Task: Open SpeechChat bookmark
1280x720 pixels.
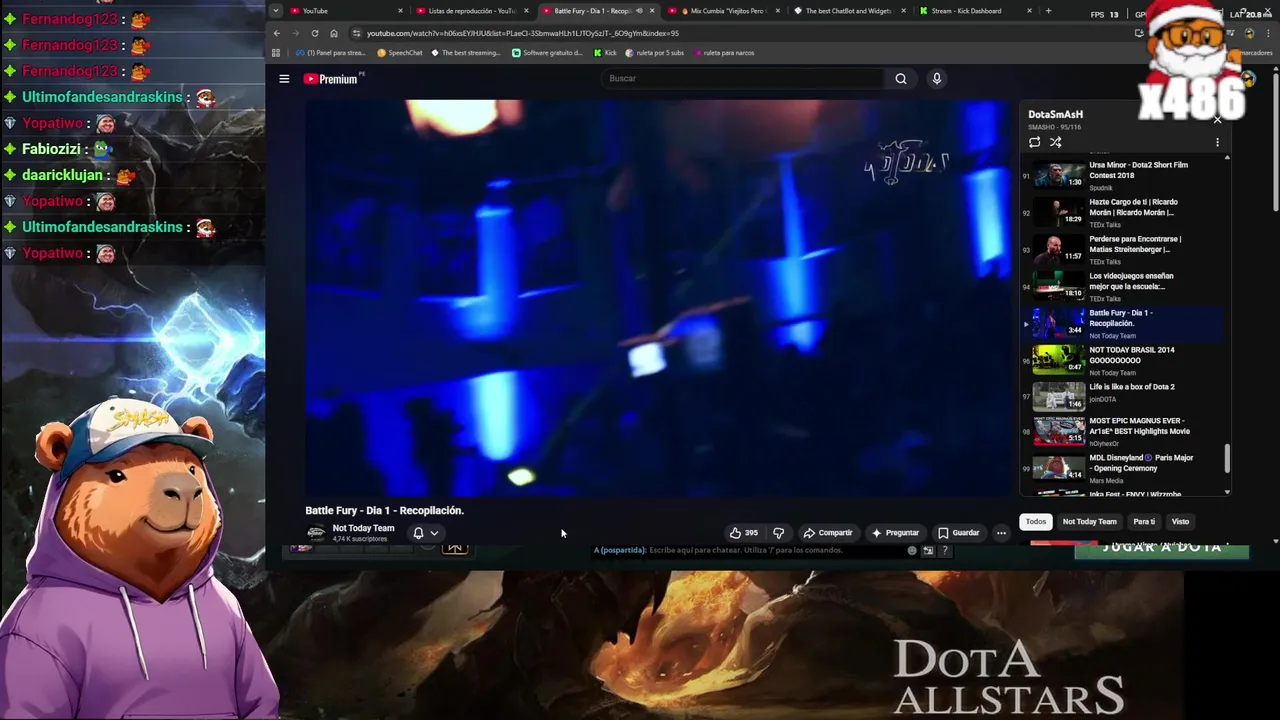Action: tap(400, 53)
